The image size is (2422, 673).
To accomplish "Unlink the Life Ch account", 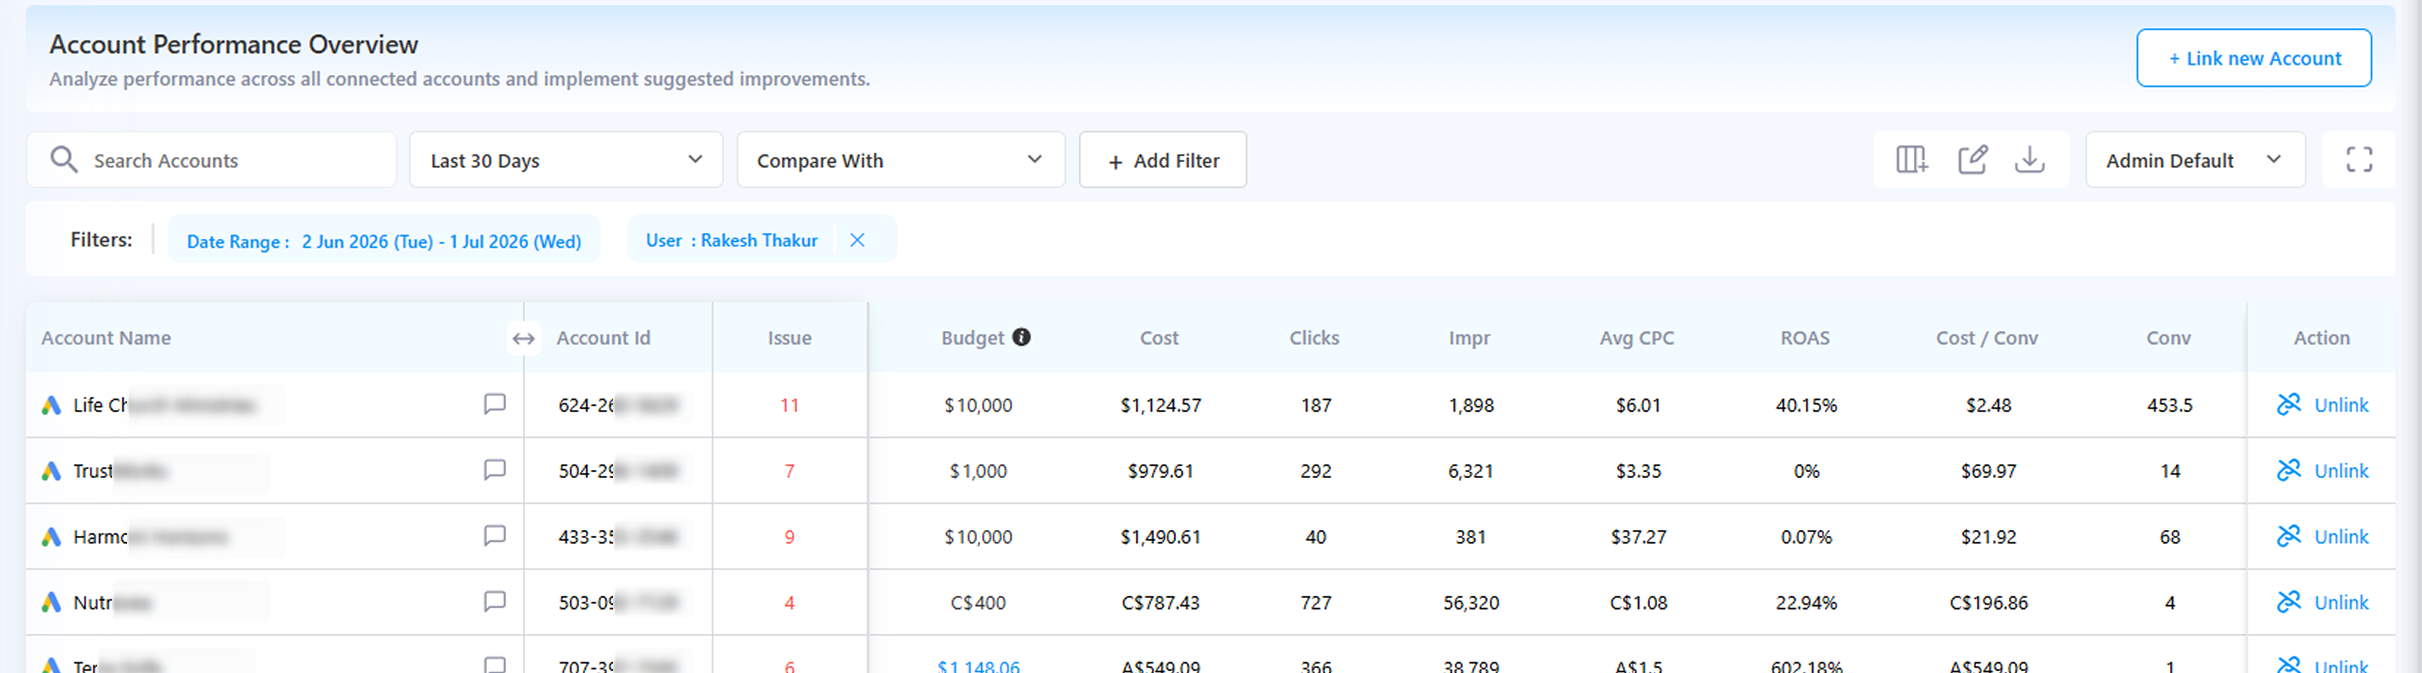I will (2341, 405).
